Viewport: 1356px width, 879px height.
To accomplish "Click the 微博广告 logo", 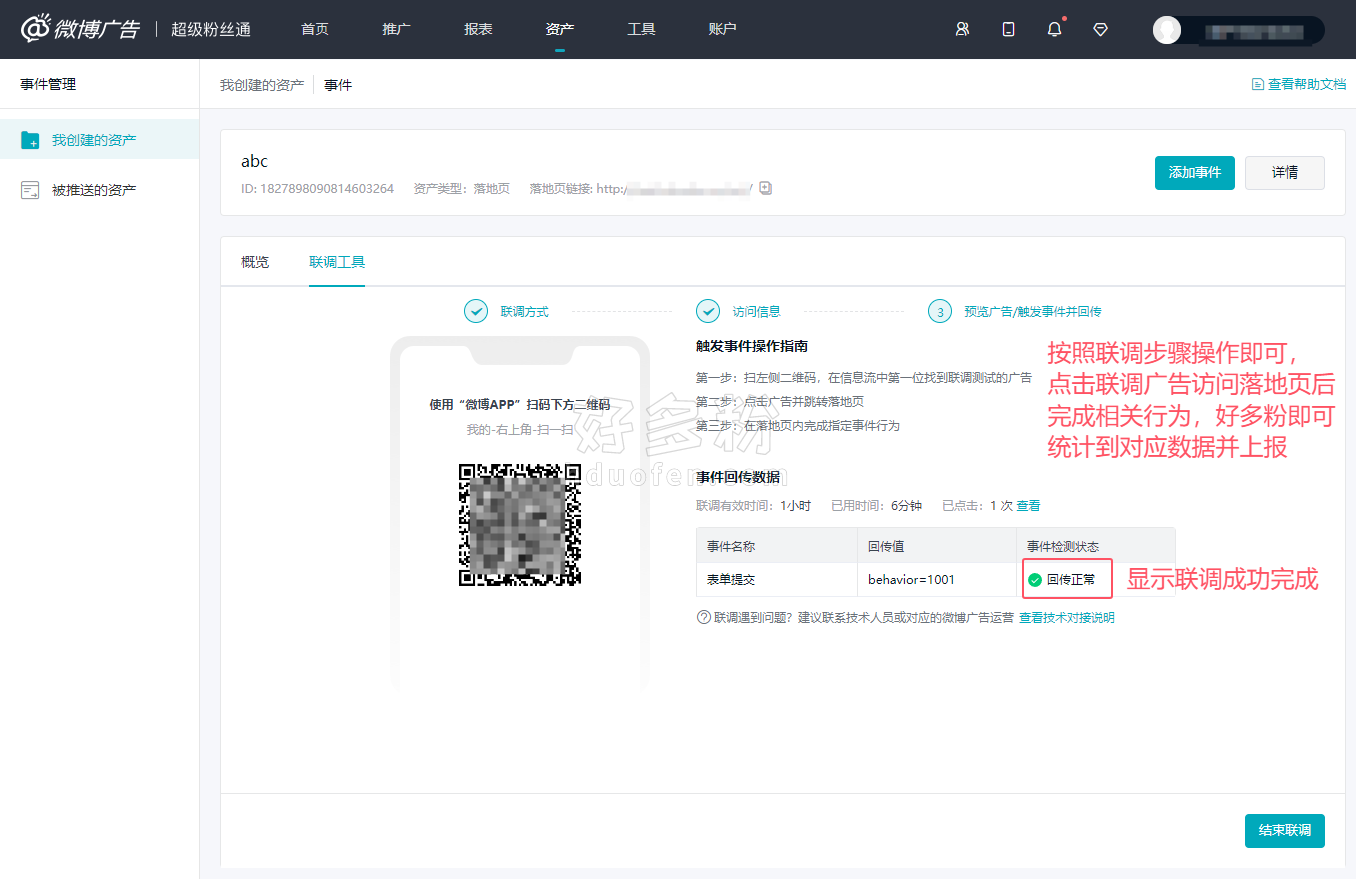I will click(80, 29).
